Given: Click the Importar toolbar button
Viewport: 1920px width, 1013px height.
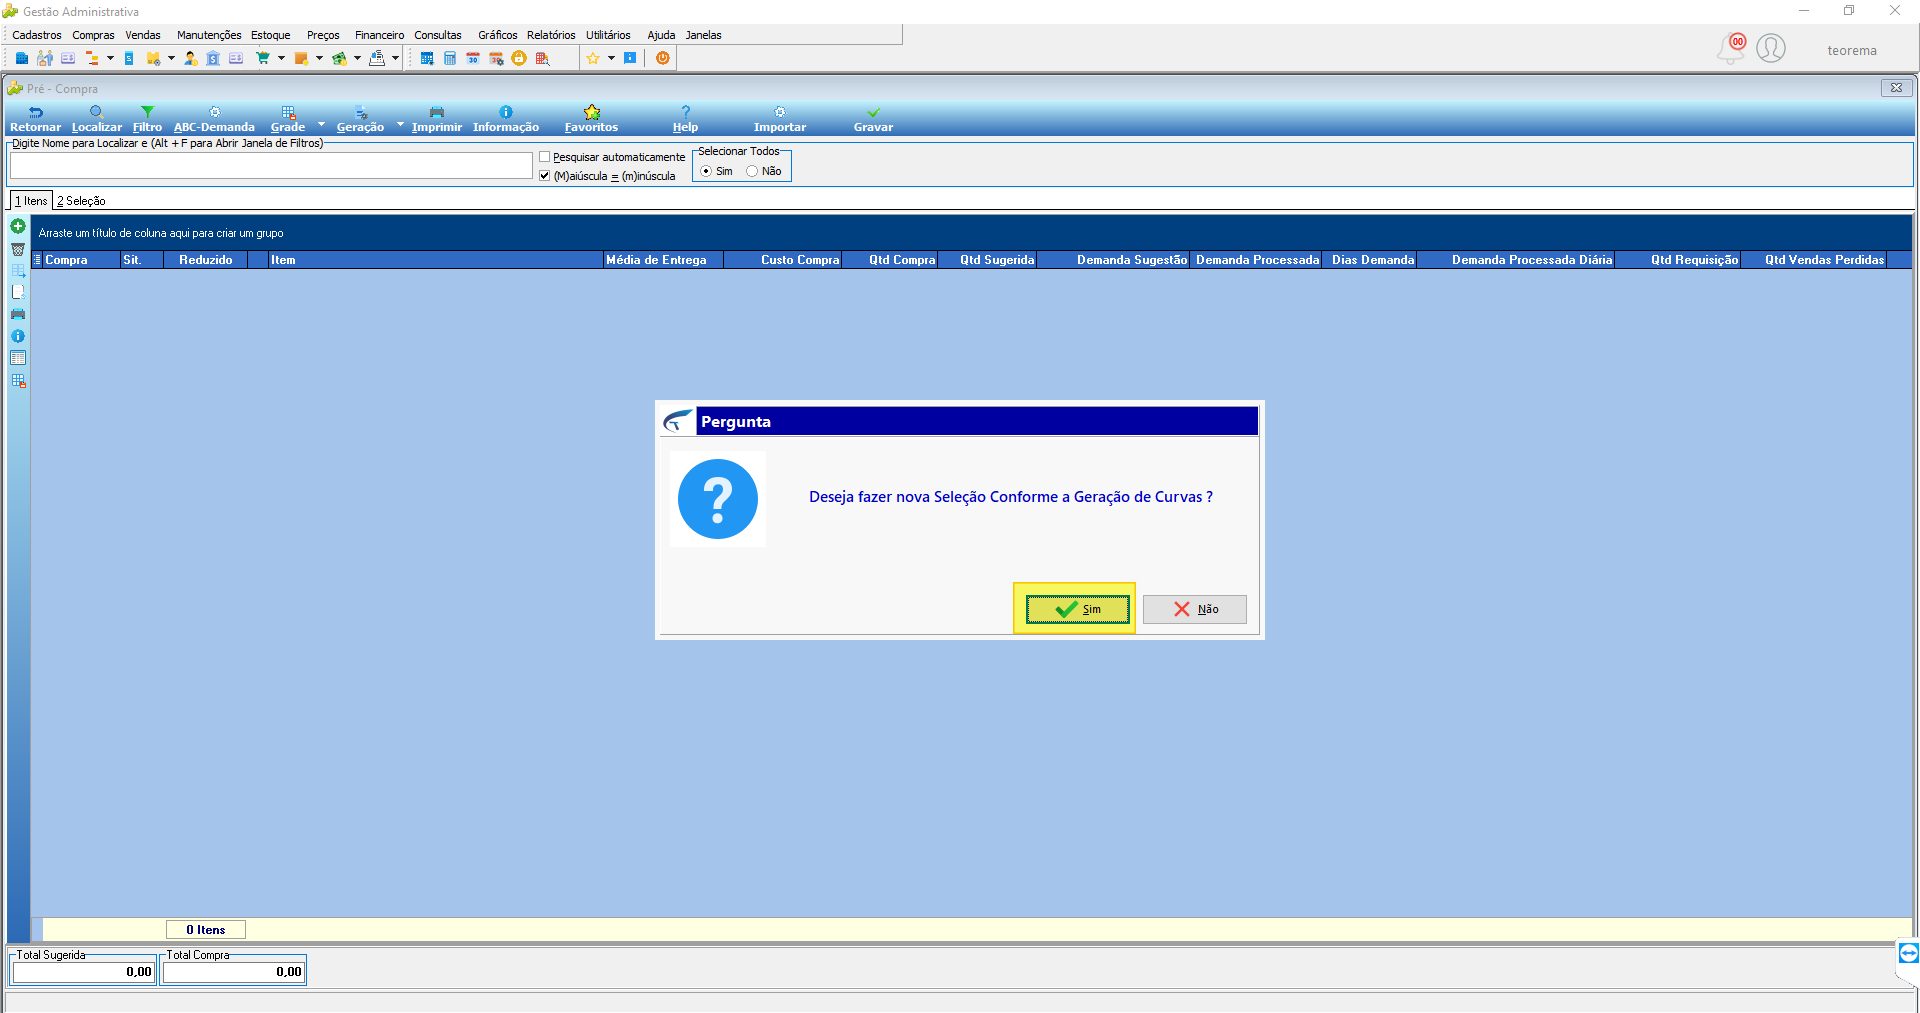Looking at the screenshot, I should click(780, 120).
